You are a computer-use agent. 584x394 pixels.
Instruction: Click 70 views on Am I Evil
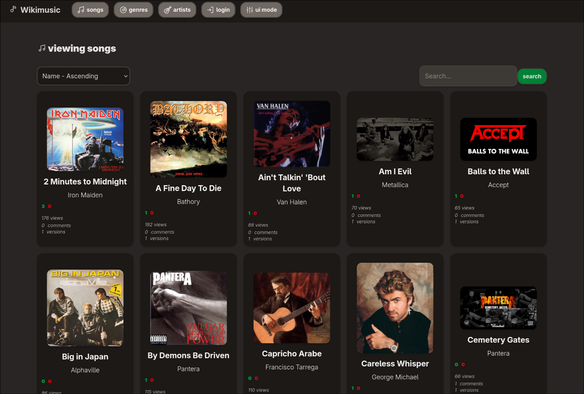(361, 208)
